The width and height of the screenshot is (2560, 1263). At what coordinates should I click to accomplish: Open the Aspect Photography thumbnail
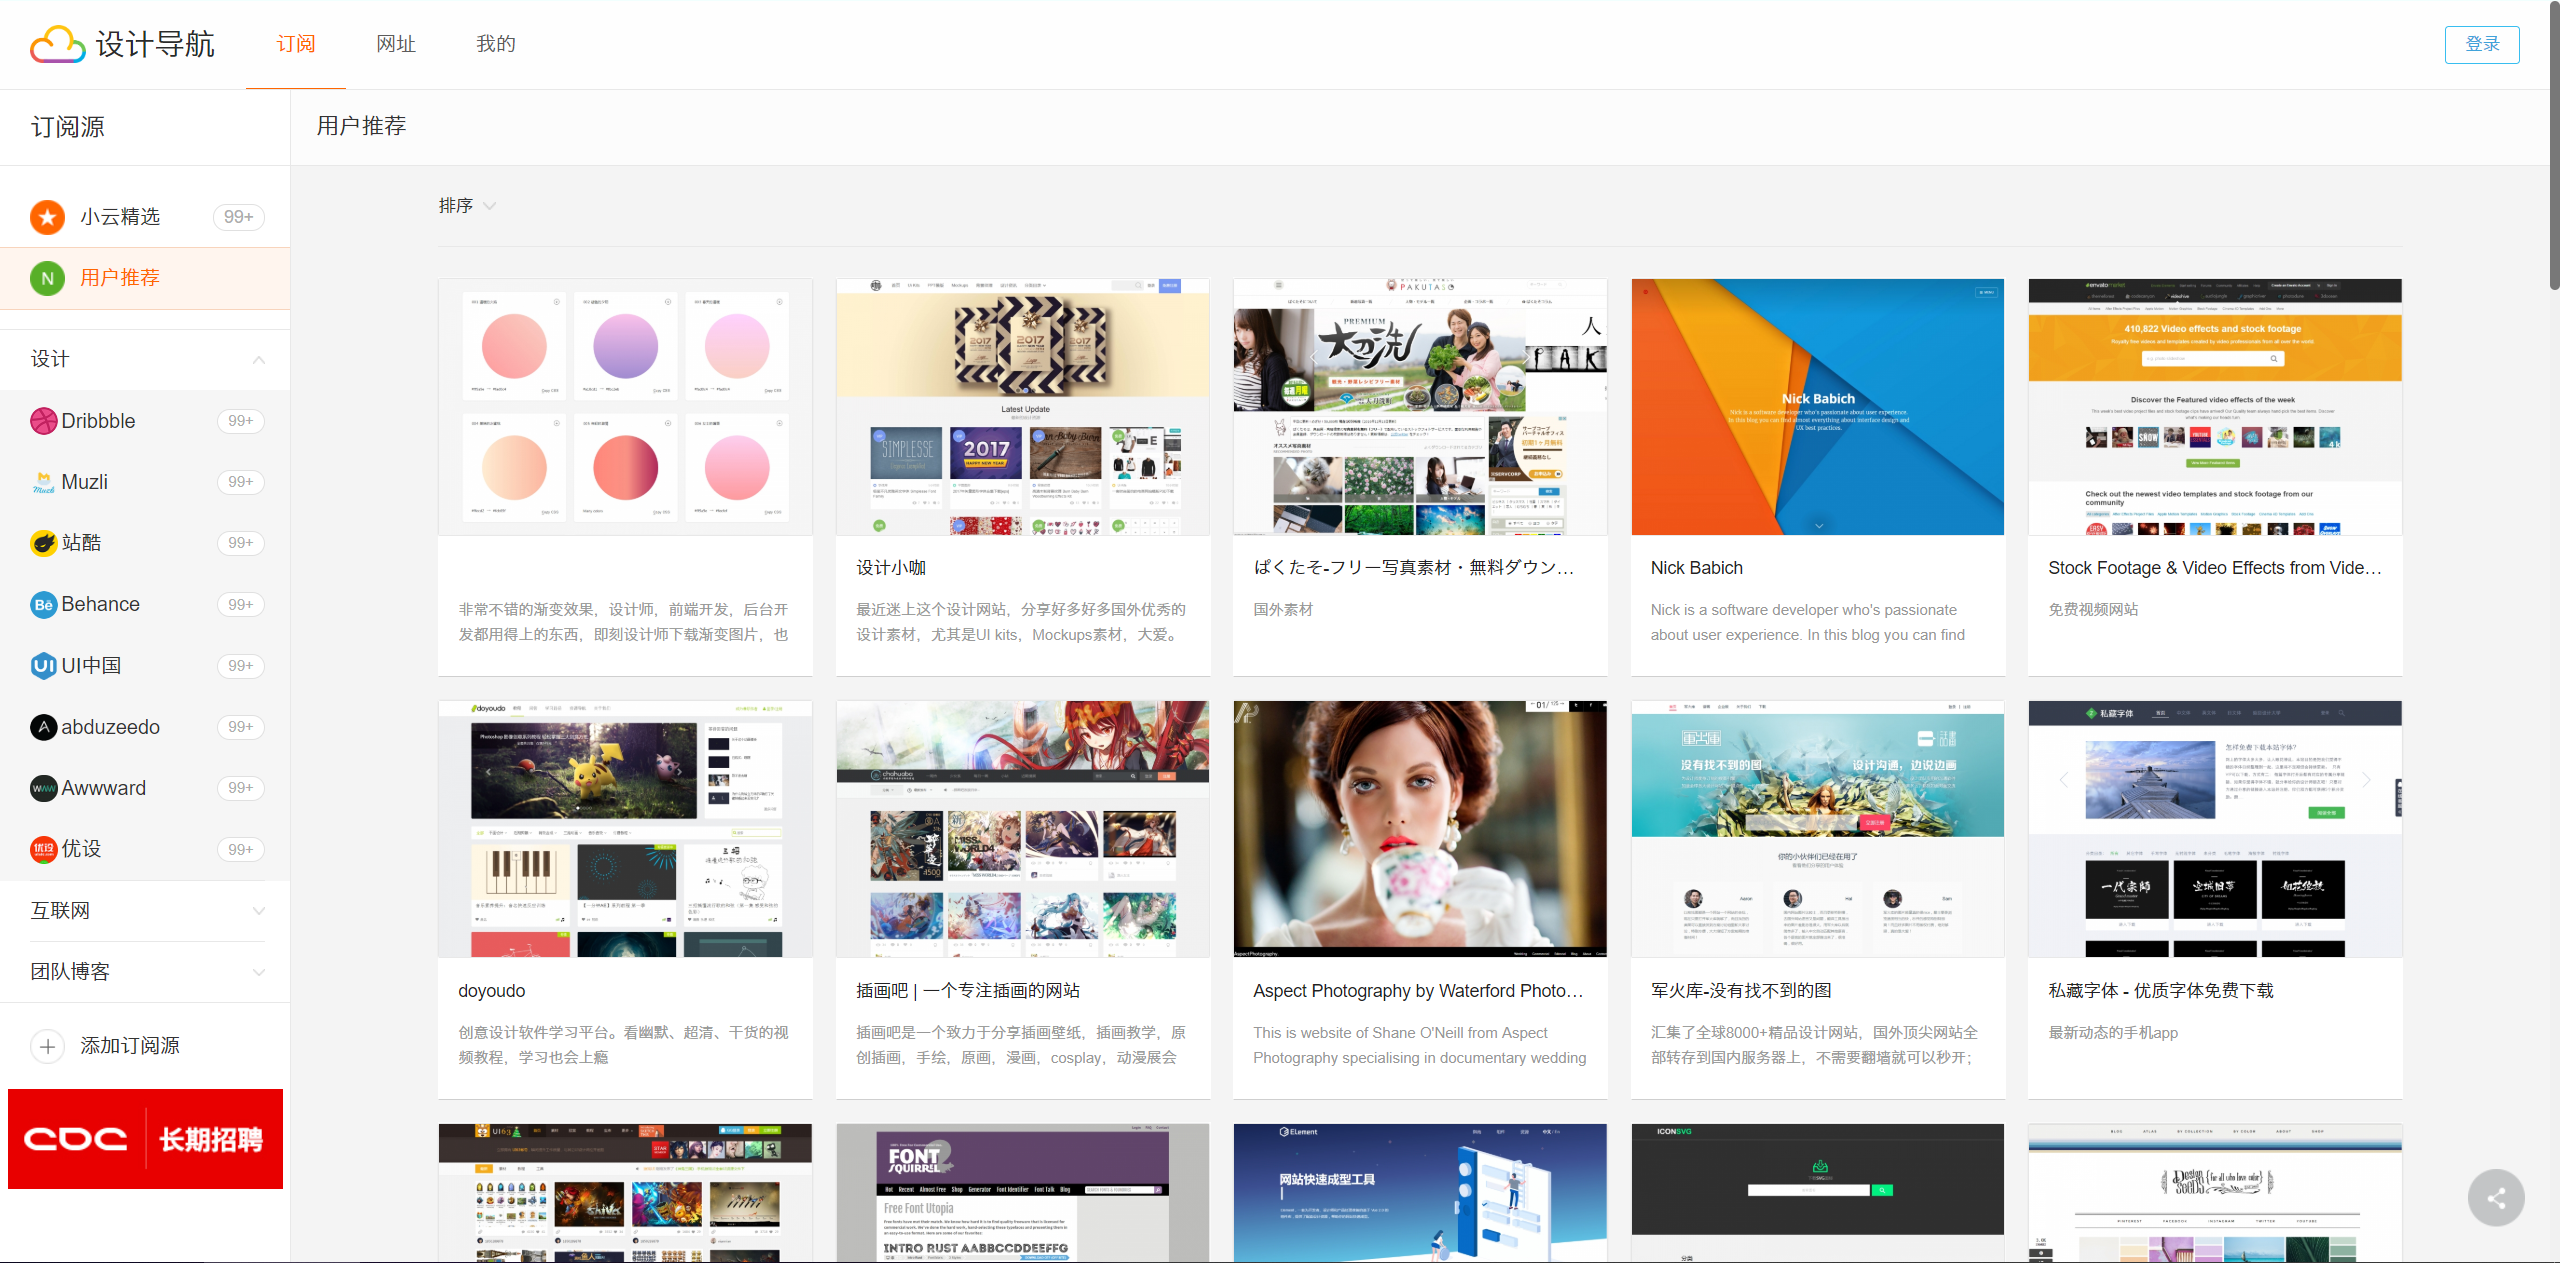click(x=1419, y=828)
